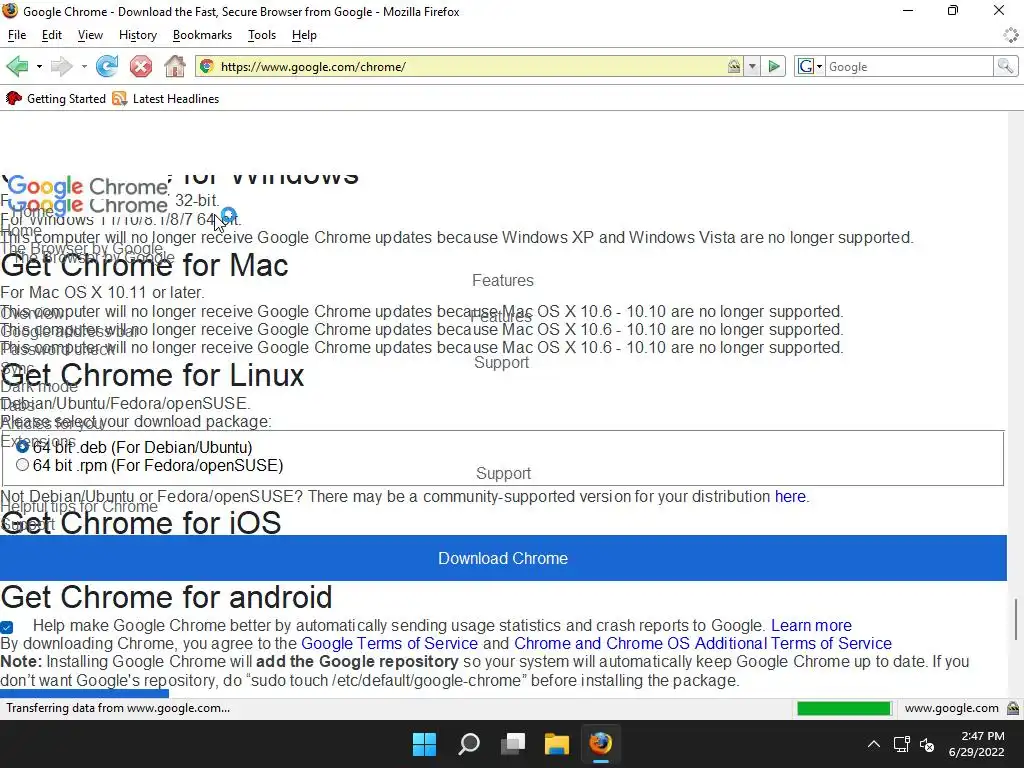Click the grayed-out Forward arrow

tap(61, 66)
